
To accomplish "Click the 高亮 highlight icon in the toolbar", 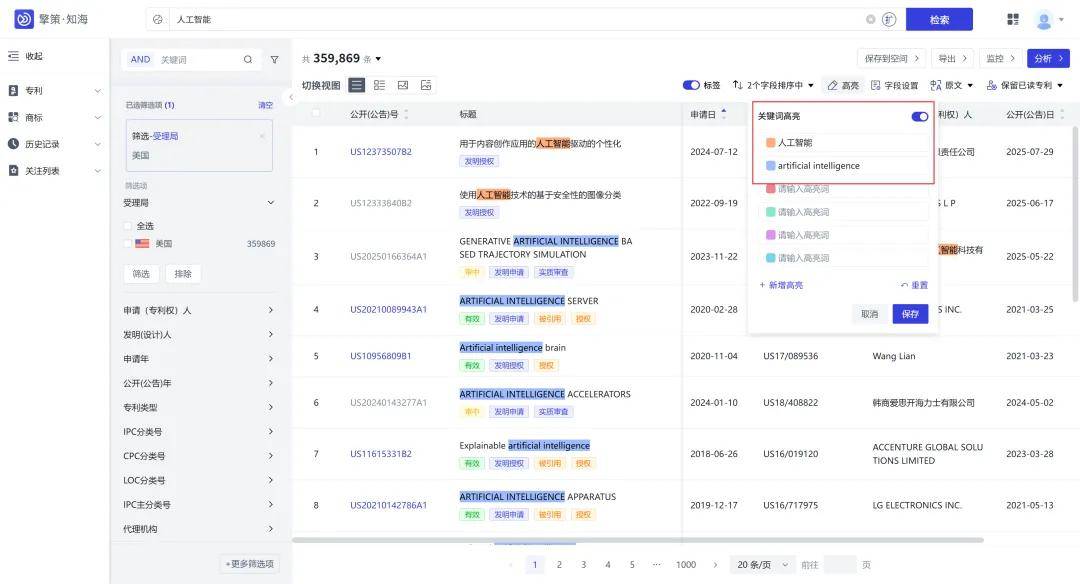I will click(x=835, y=85).
